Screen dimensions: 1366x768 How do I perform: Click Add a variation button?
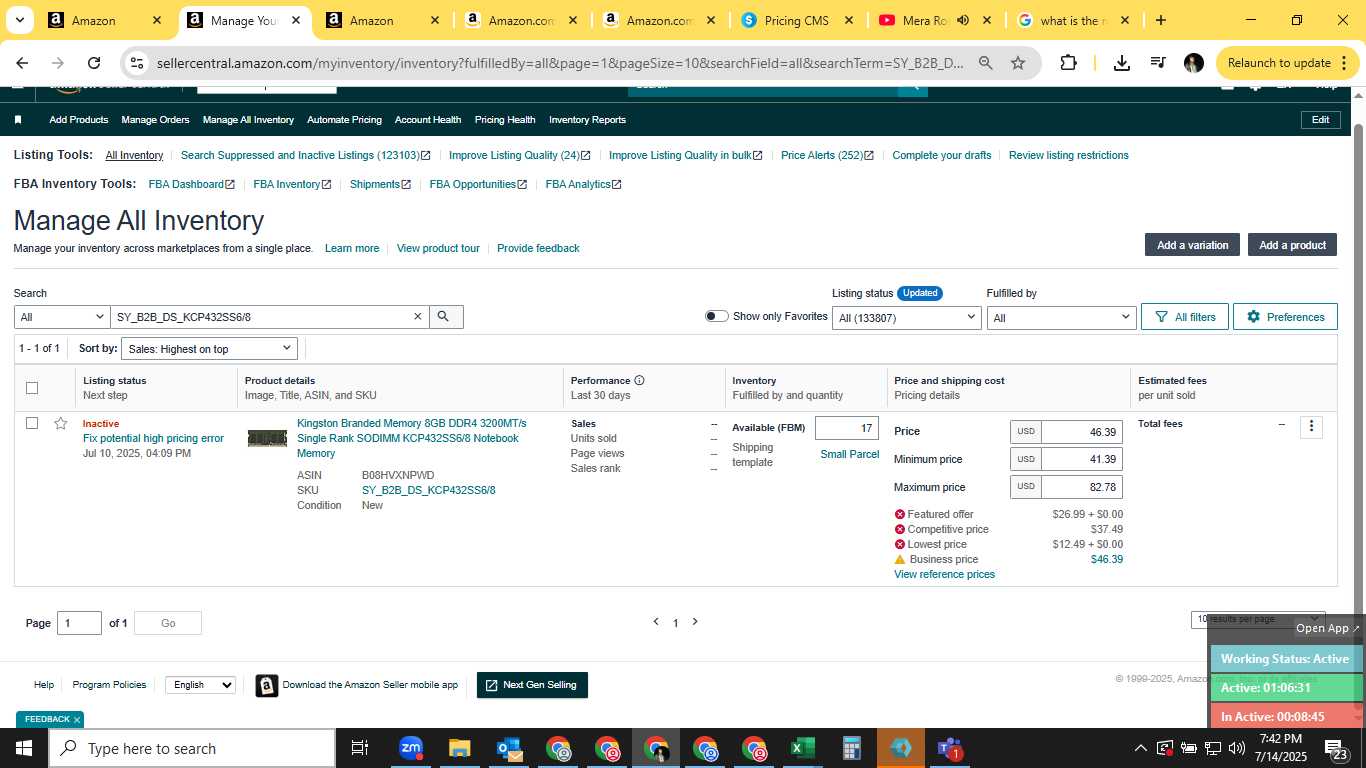pyautogui.click(x=1192, y=245)
